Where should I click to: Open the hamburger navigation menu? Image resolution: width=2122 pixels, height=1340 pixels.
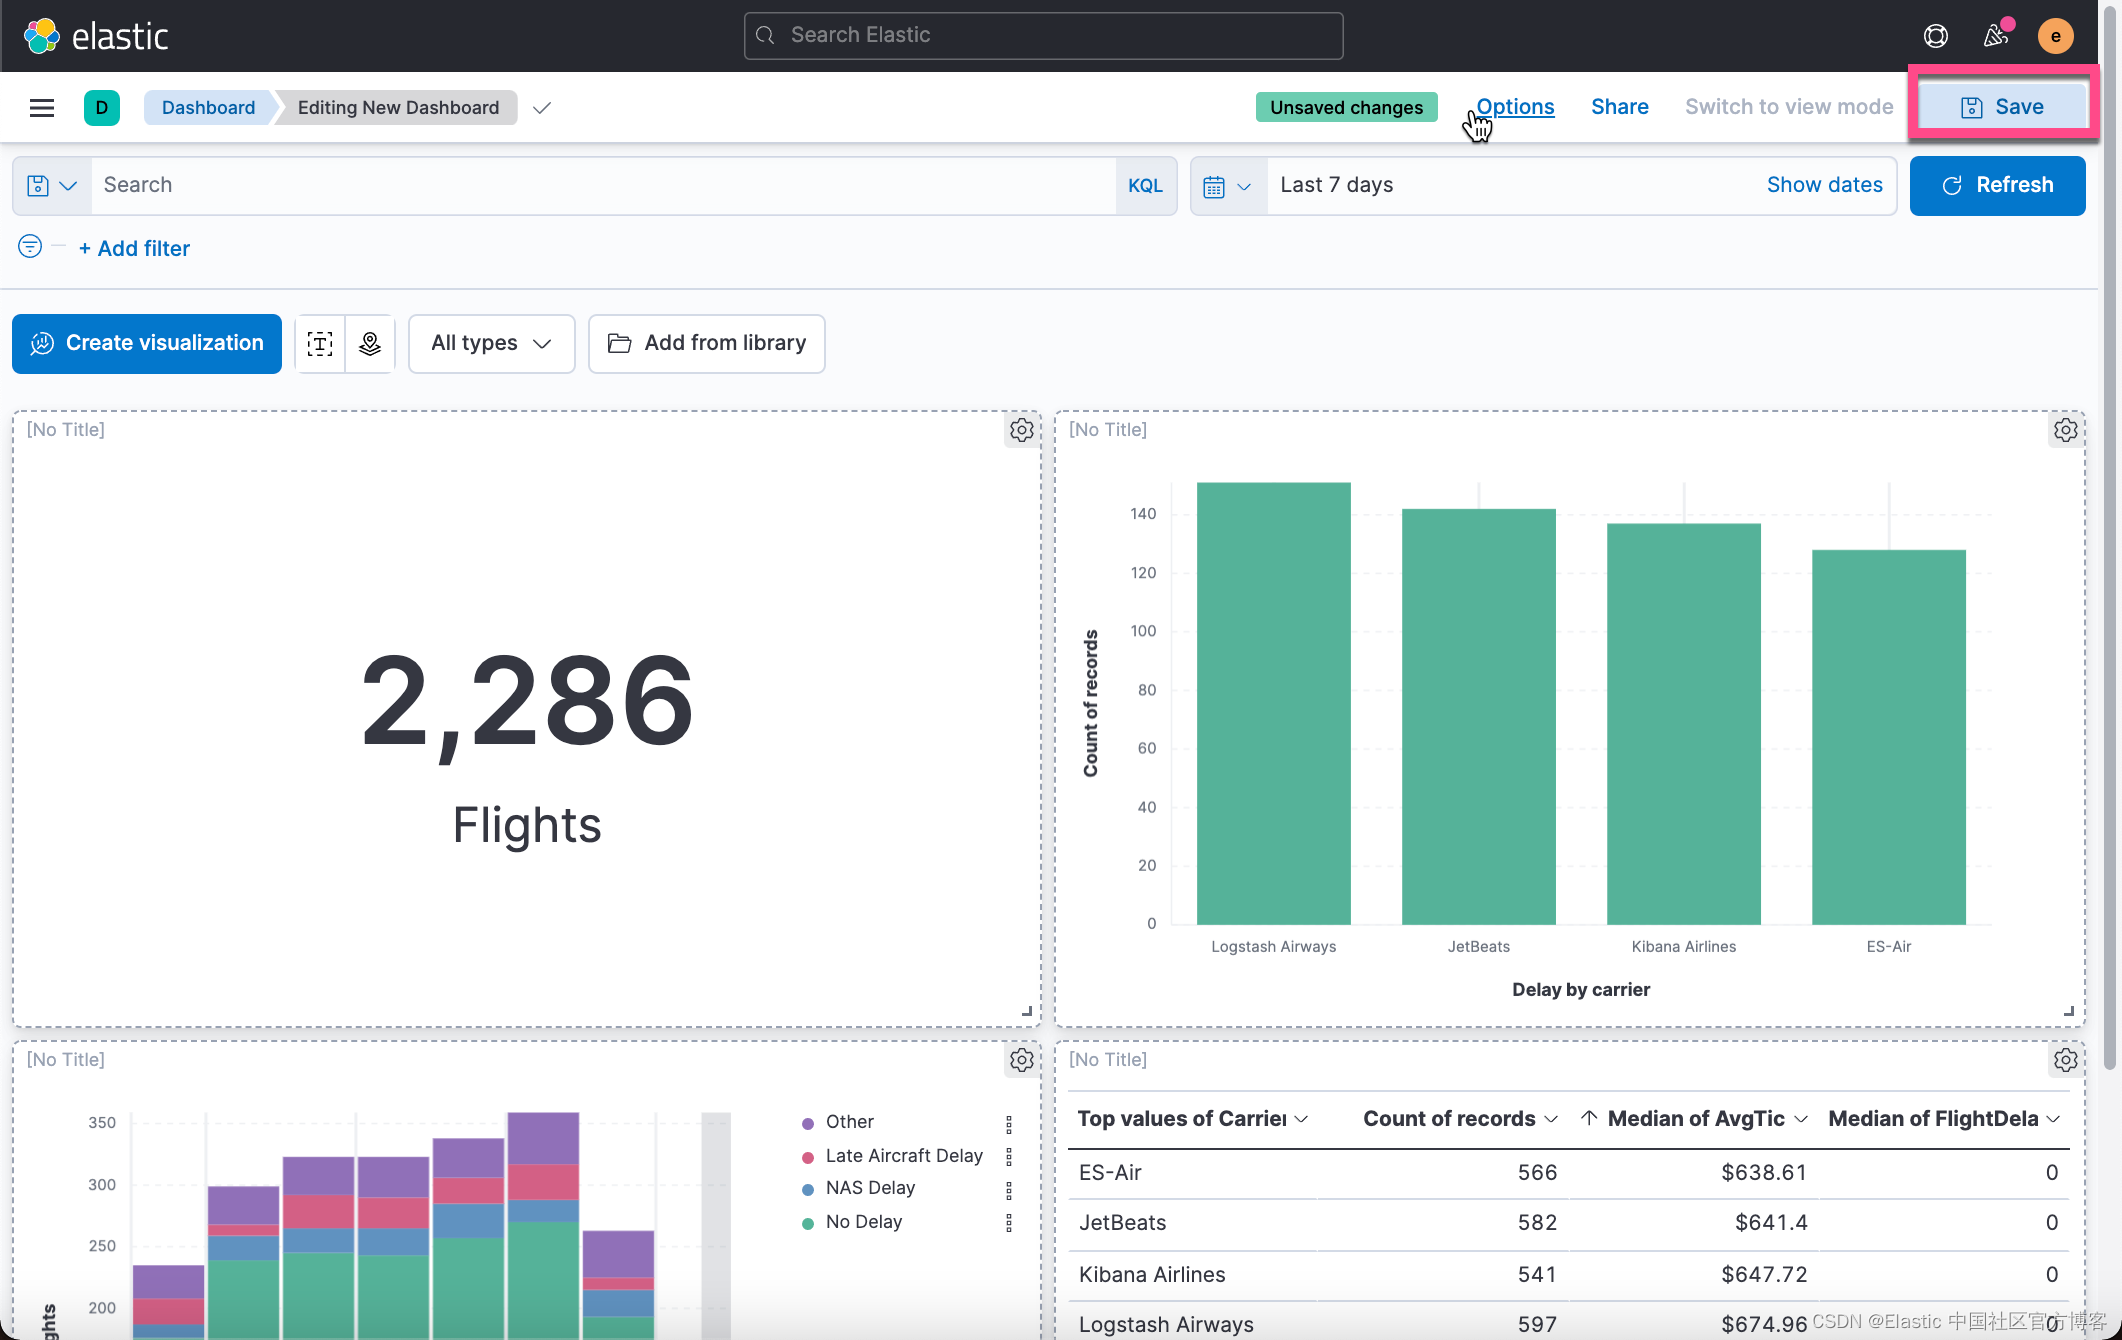42,108
